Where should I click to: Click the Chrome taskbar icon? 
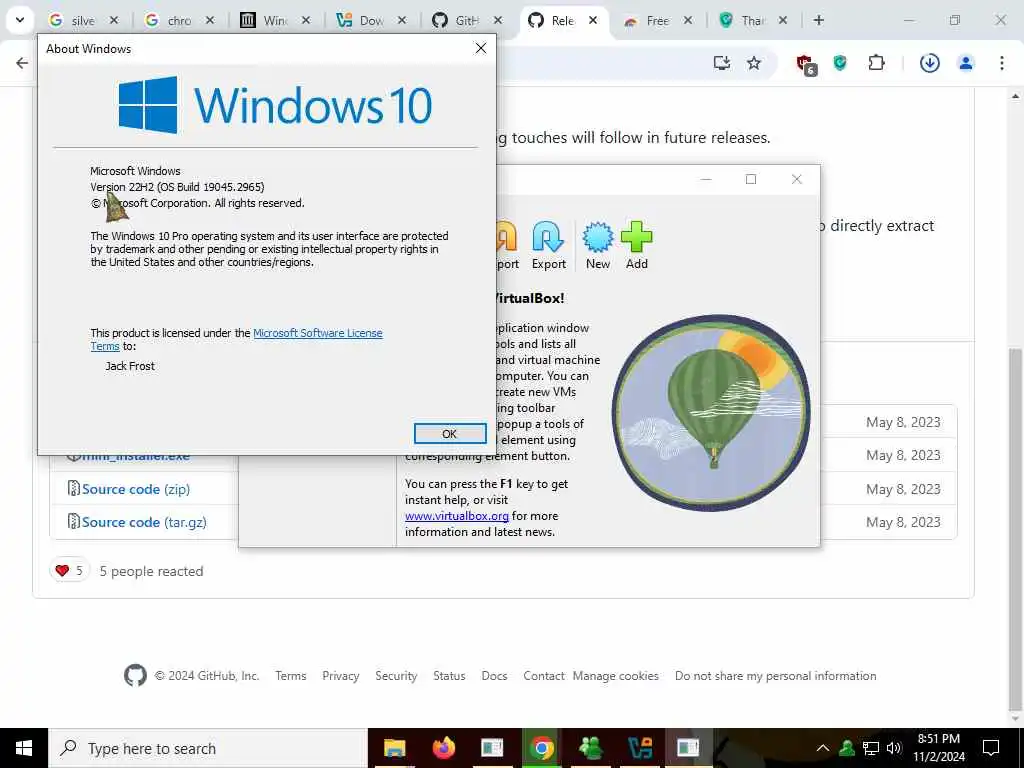[x=541, y=748]
